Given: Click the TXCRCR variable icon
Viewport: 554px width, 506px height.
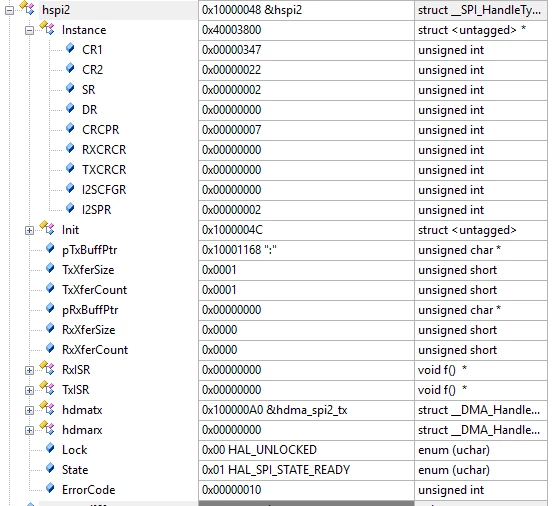Looking at the screenshot, I should (x=70, y=168).
